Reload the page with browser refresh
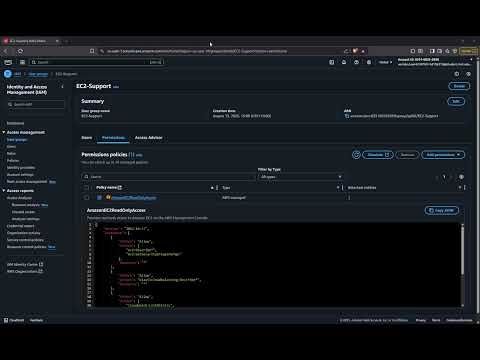Image resolution: width=480 pixels, height=360 pixels. [x=20, y=51]
